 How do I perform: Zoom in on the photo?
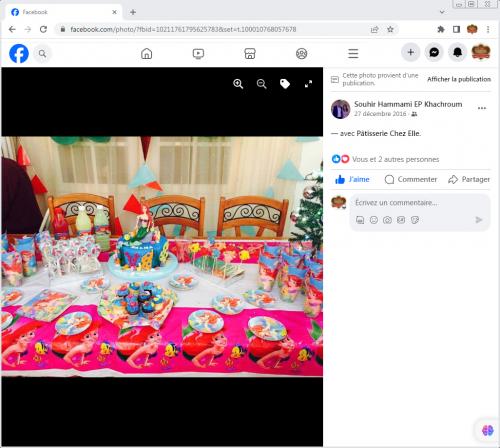pos(238,84)
